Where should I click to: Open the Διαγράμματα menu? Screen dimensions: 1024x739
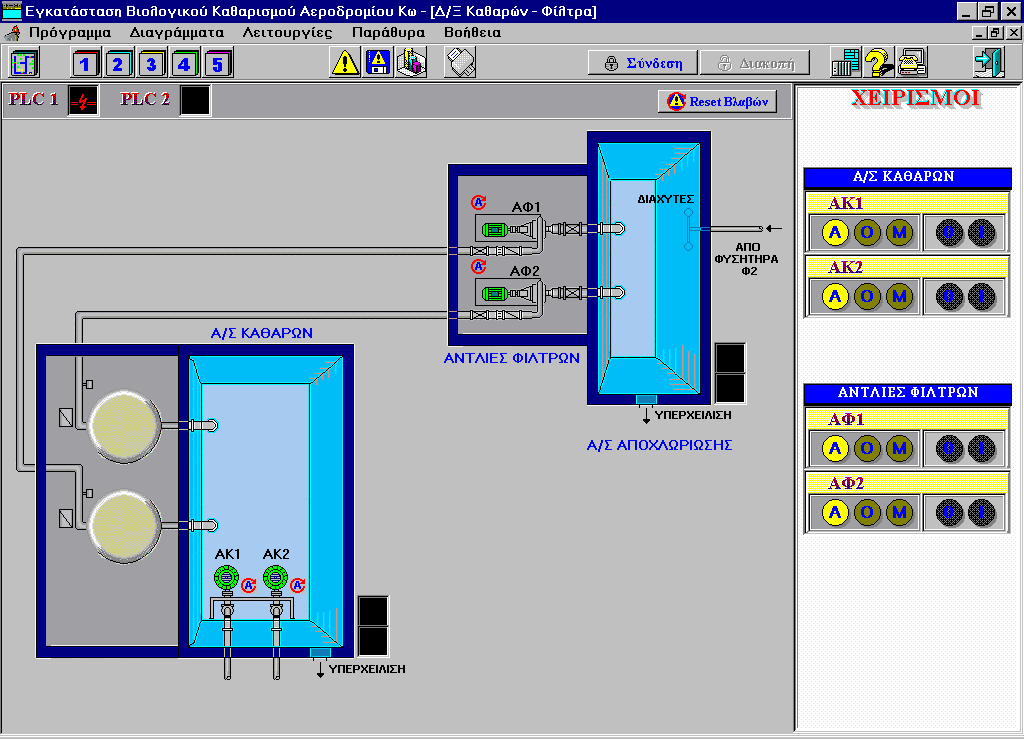pyautogui.click(x=176, y=32)
